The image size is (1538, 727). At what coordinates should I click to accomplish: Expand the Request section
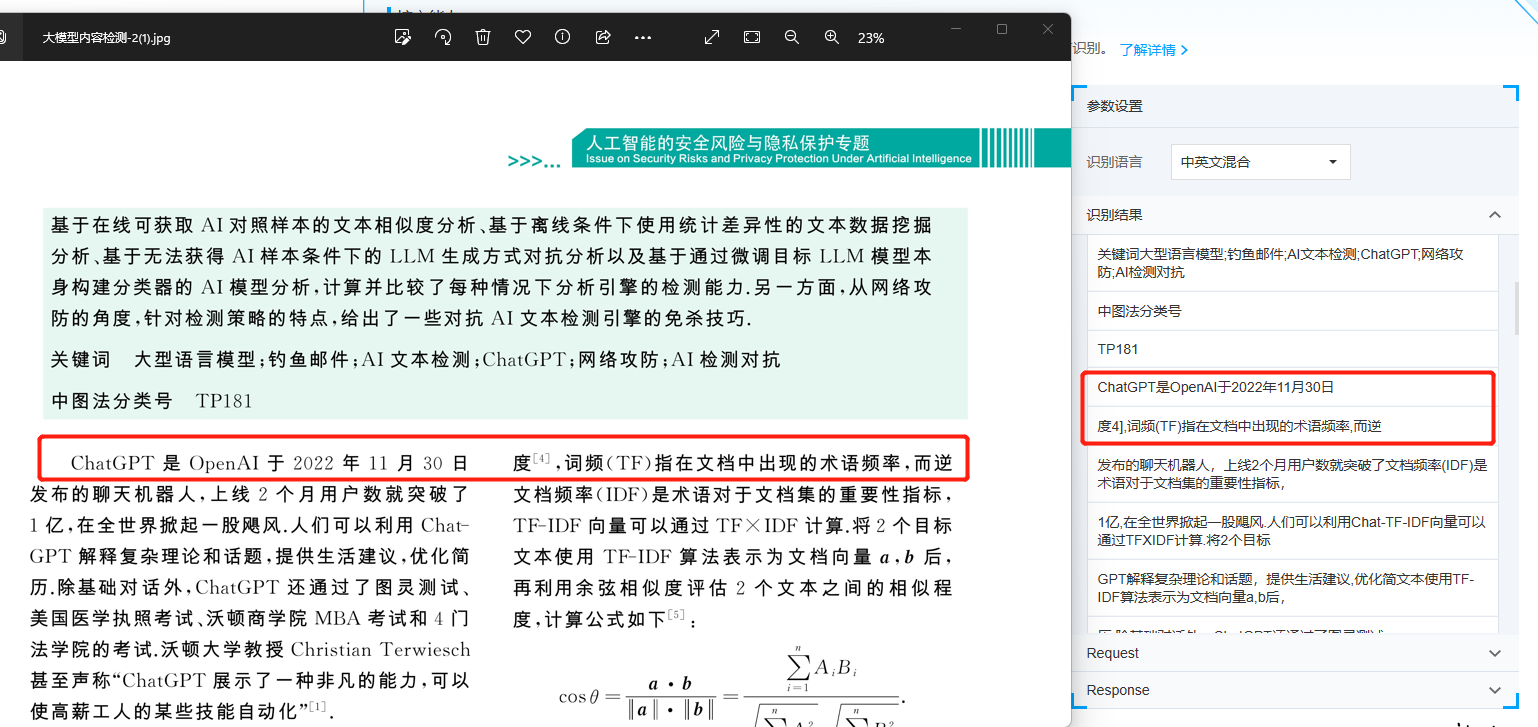(x=1495, y=653)
